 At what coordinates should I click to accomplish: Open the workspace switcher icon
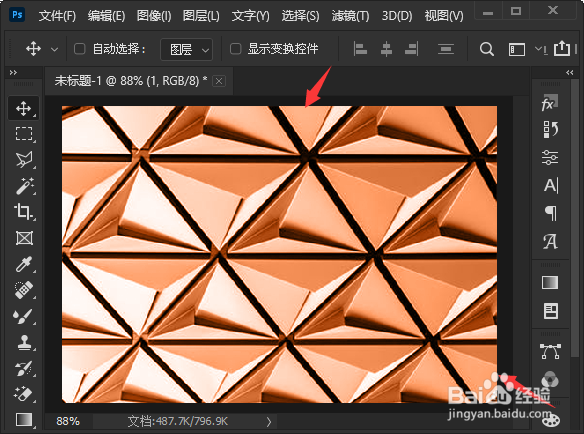(517, 49)
